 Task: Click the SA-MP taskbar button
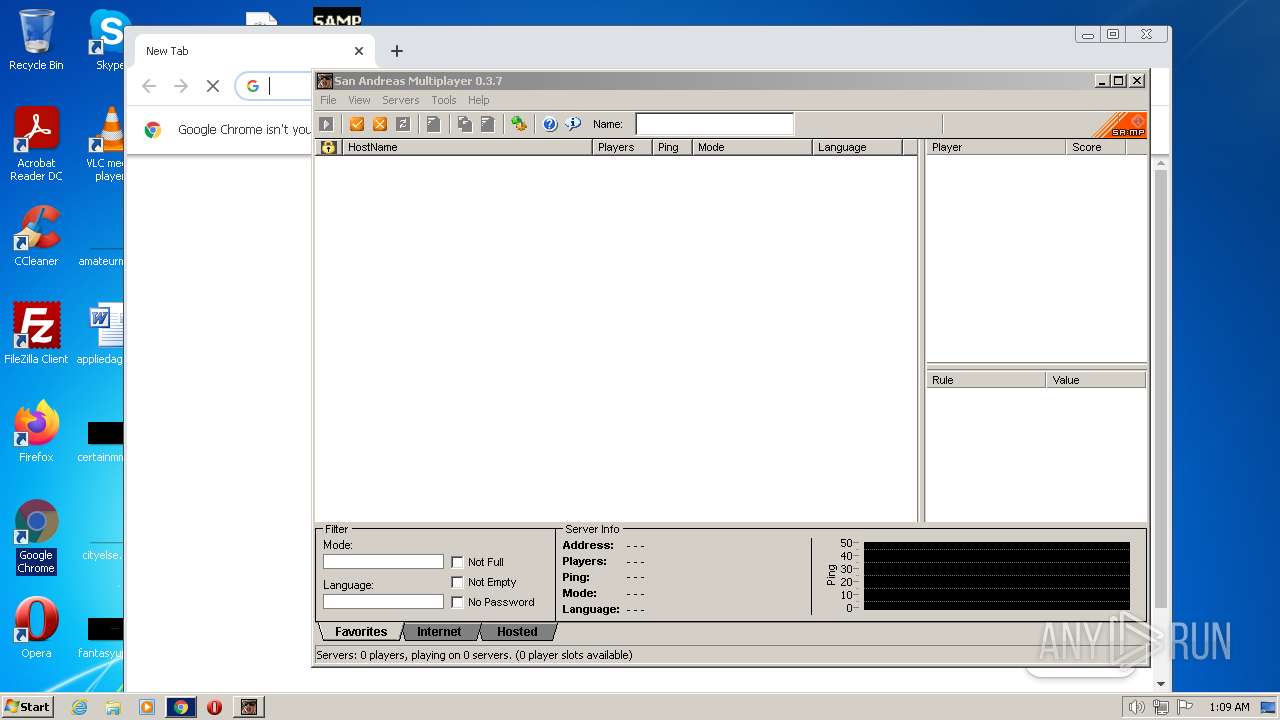[x=249, y=707]
